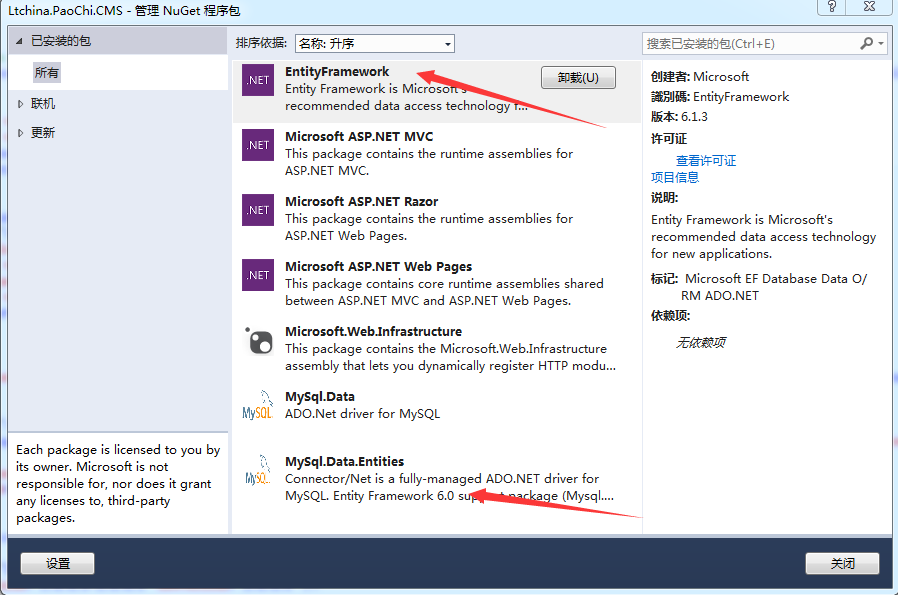898x595 pixels.
Task: Click the MySql.Data MySQL logo icon
Action: [x=258, y=405]
